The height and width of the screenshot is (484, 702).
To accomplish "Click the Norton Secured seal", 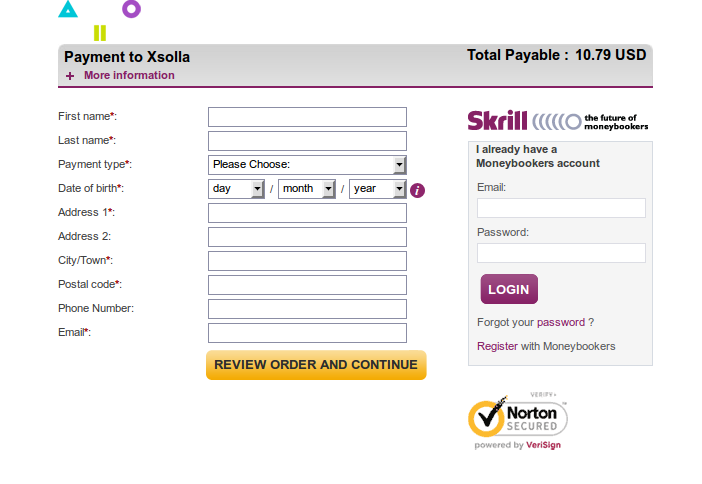I will click(518, 416).
